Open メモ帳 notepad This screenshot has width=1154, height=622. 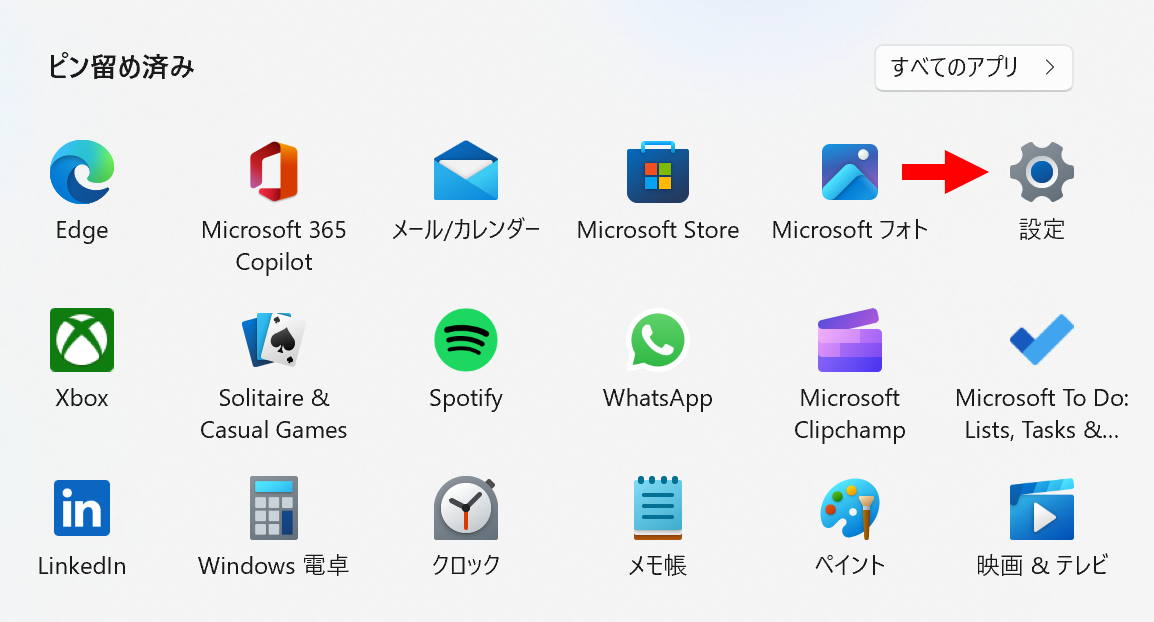tap(658, 508)
